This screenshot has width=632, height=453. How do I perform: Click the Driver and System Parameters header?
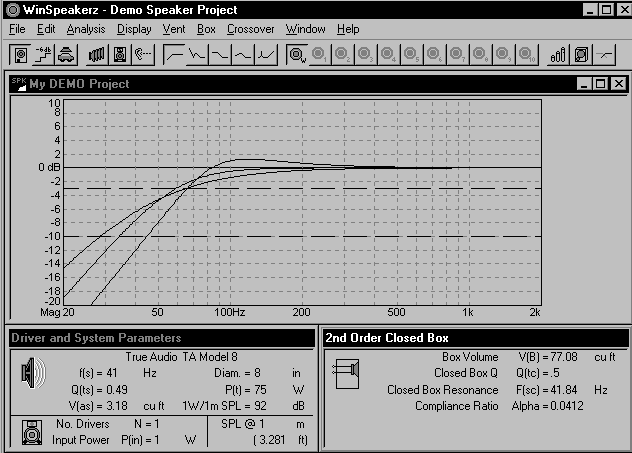[96, 338]
